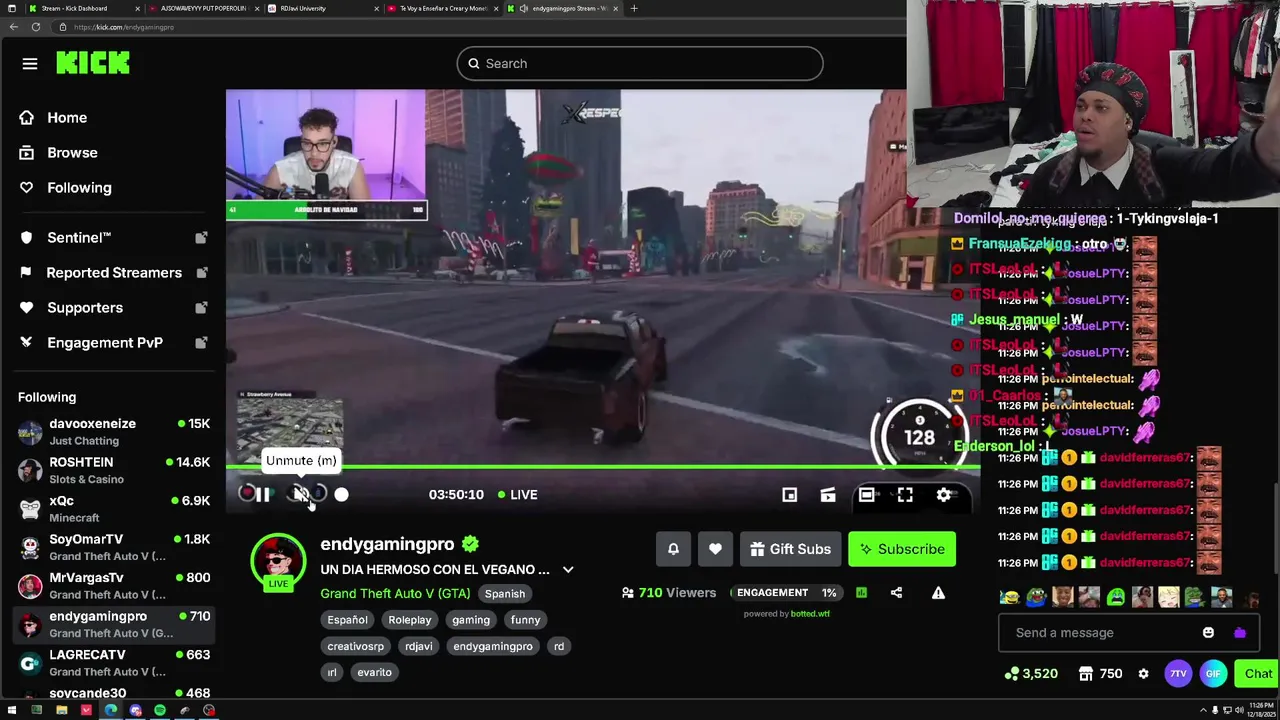
Task: Click external link icon beside Sentinel™
Action: pyautogui.click(x=201, y=238)
